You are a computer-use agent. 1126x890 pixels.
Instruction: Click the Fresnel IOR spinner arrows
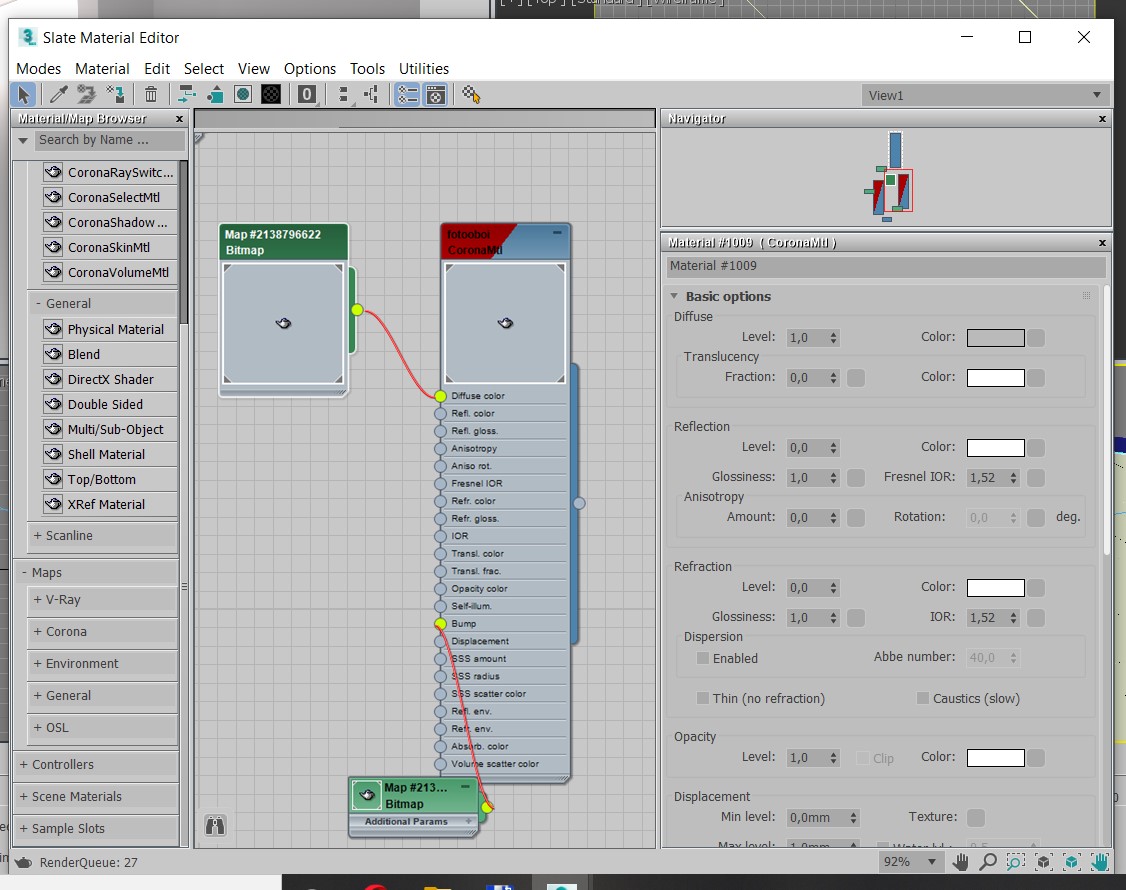[1013, 478]
